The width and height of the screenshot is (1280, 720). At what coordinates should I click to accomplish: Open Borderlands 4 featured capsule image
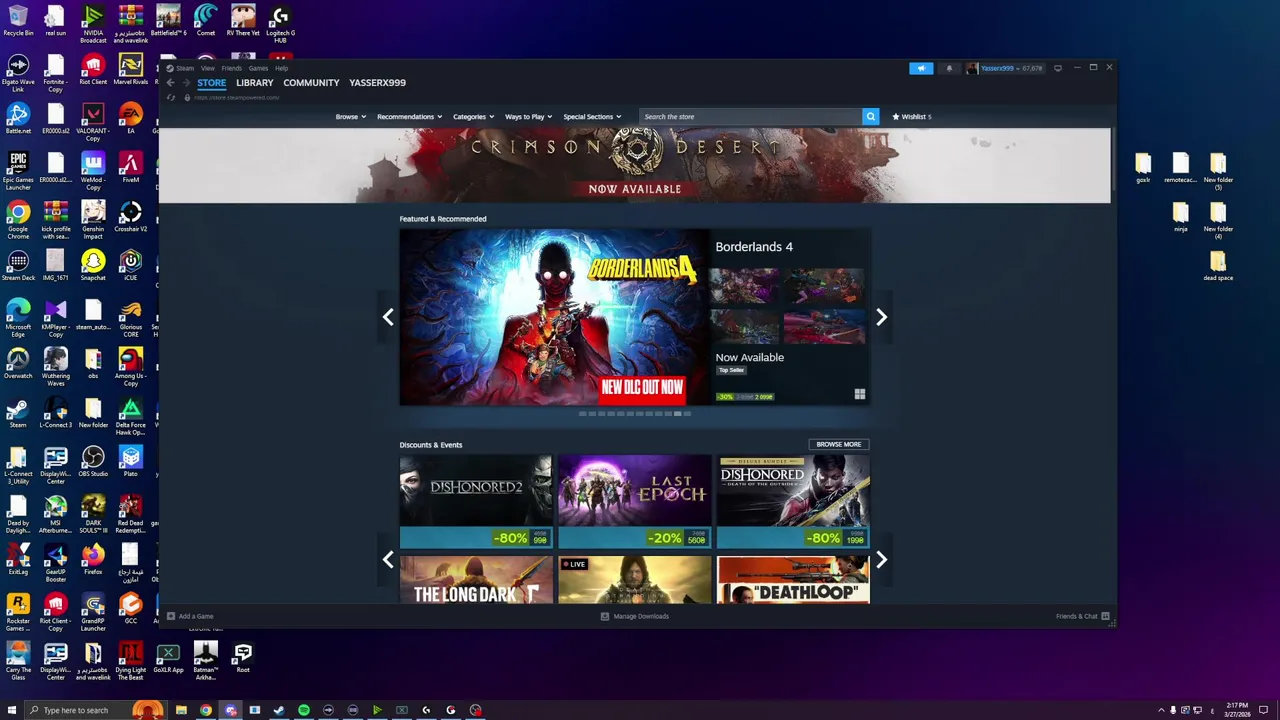(554, 318)
